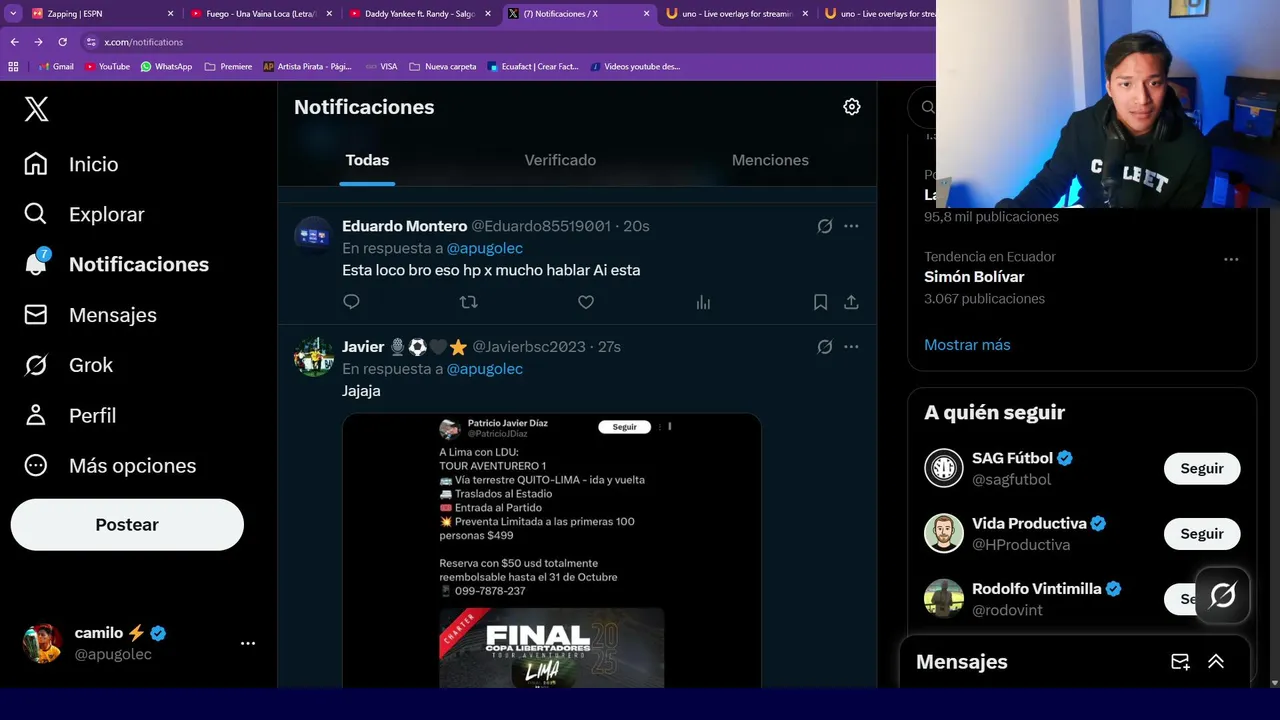1280x720 pixels.
Task: Open Simón Bolívar trend options menu
Action: coord(1231,259)
